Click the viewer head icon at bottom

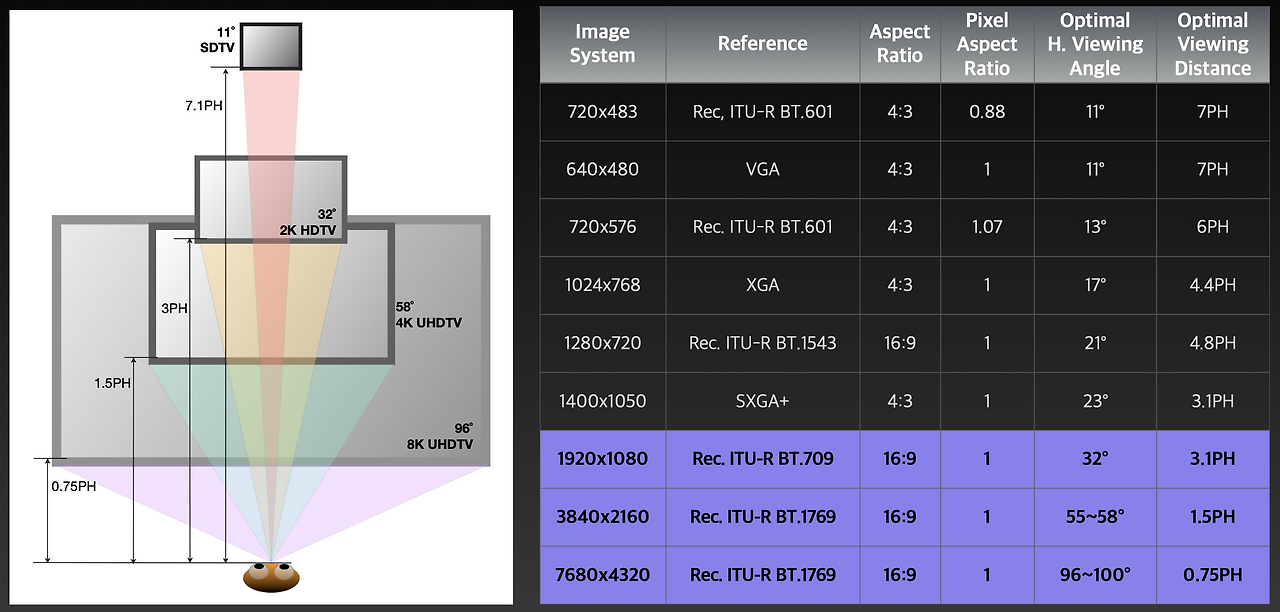pyautogui.click(x=271, y=577)
